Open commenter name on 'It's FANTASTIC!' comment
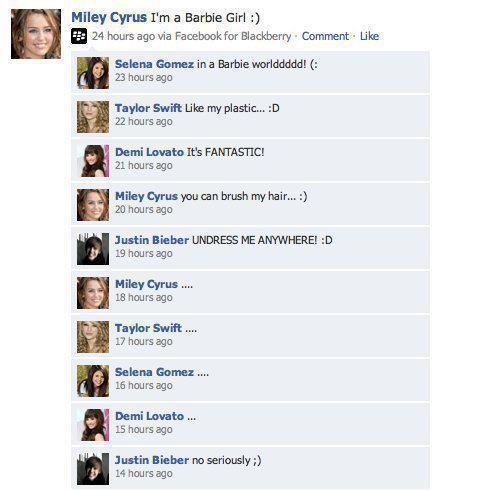Viewport: 500px width, 490px height. pyautogui.click(x=149, y=152)
